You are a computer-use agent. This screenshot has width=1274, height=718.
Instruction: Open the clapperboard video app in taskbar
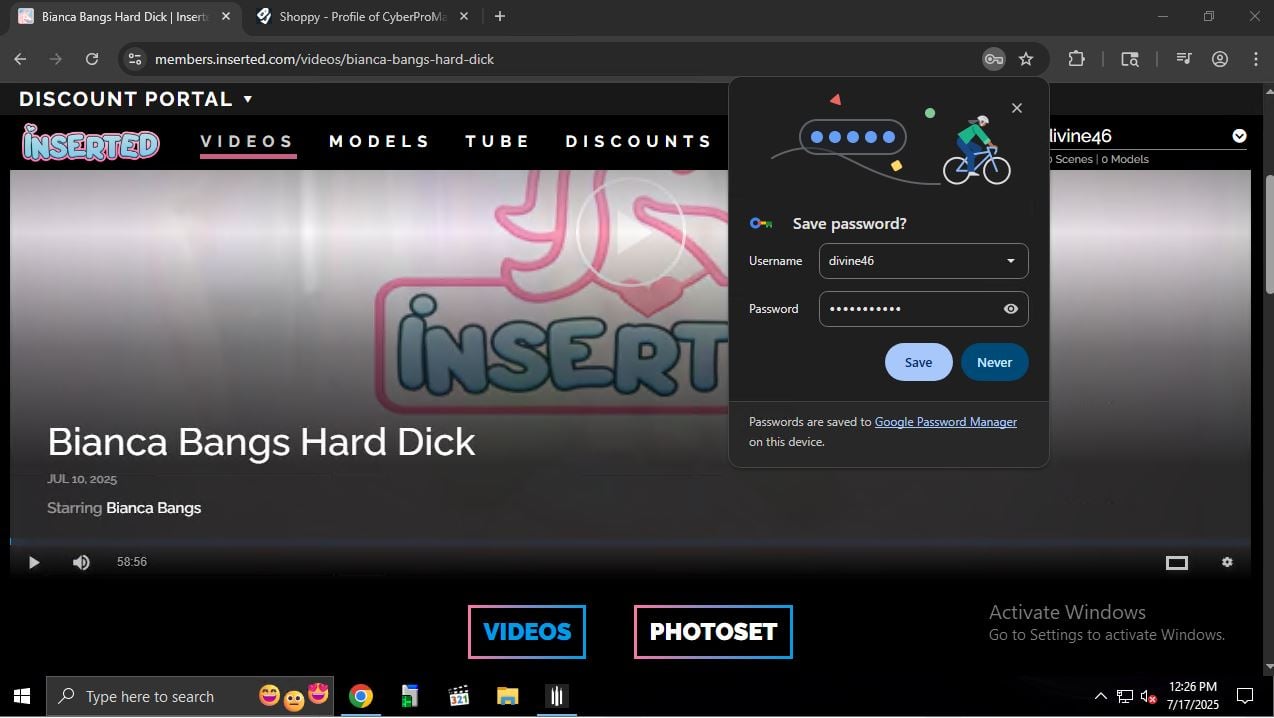[x=459, y=696]
